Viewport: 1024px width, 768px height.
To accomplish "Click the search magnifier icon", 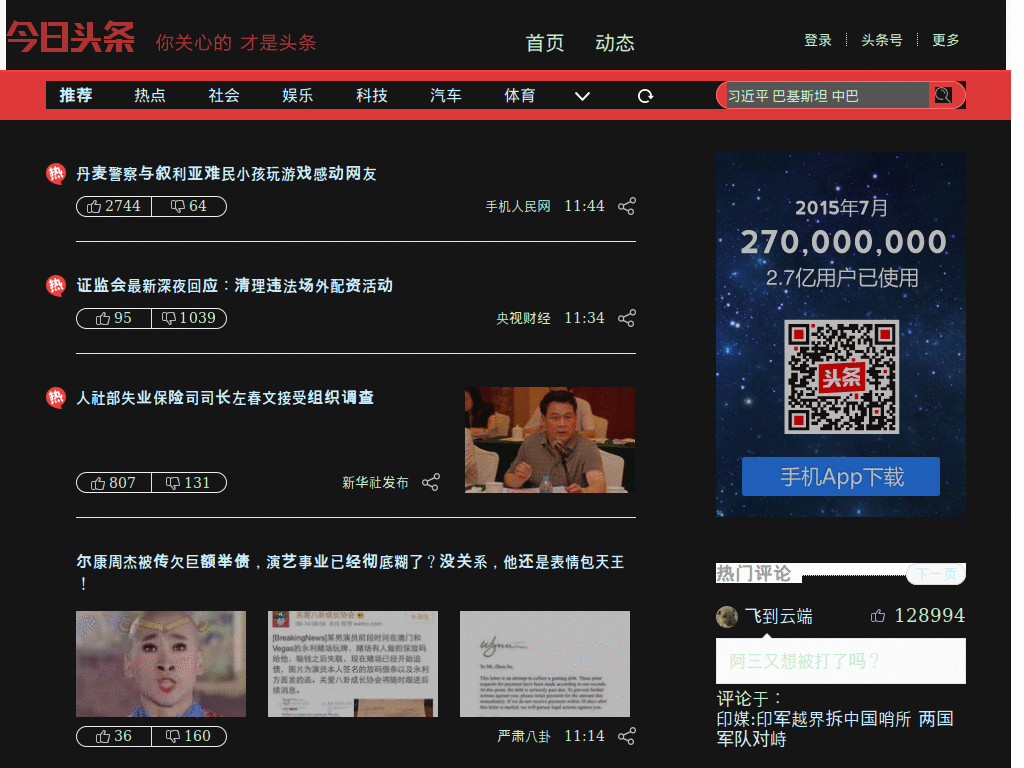I will coord(942,95).
